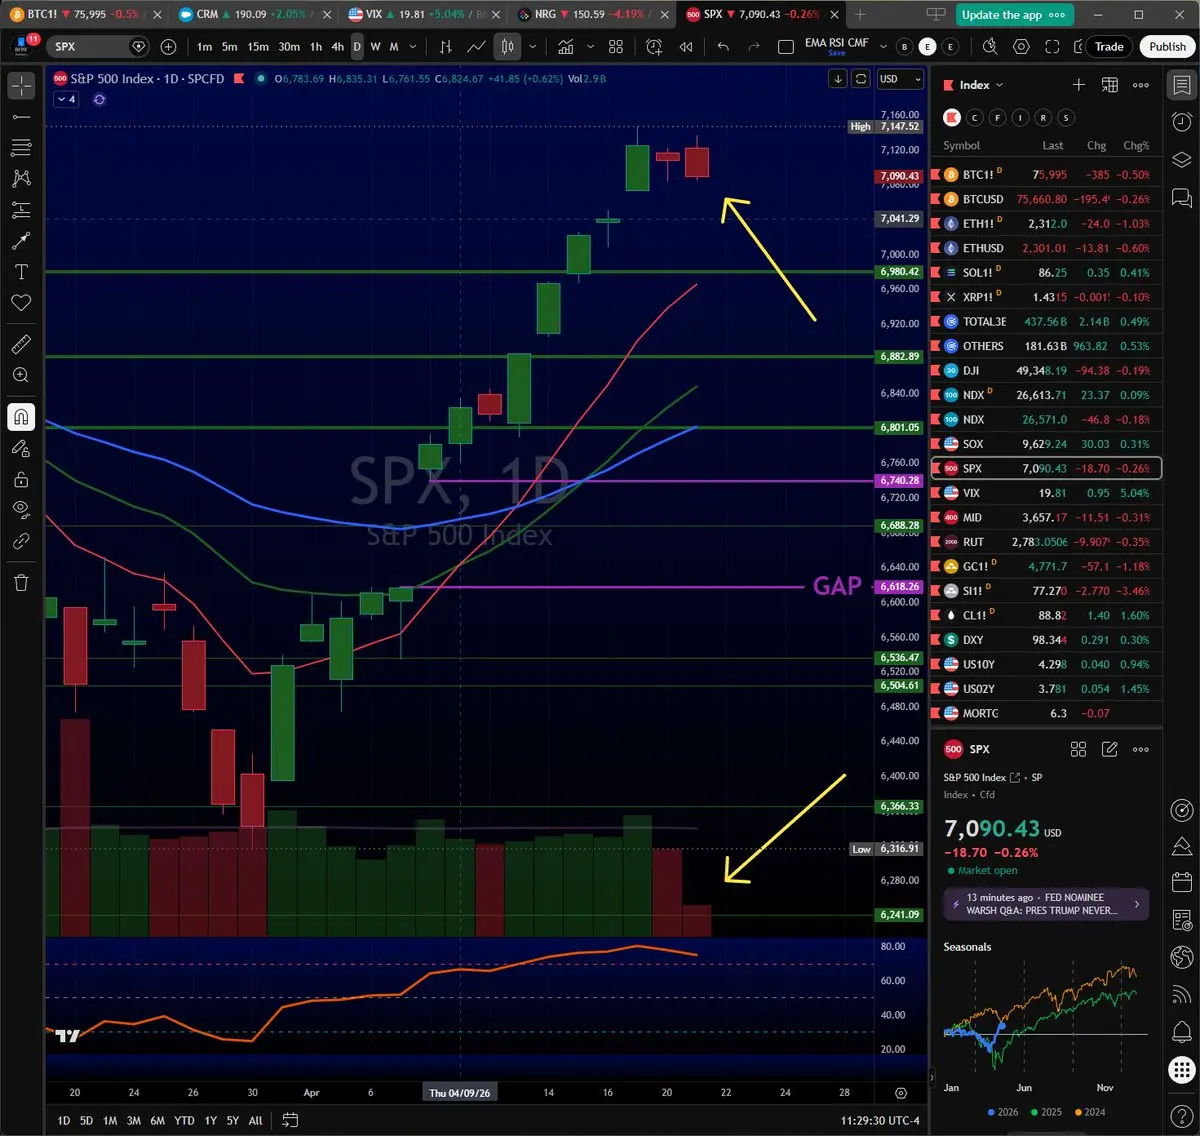The height and width of the screenshot is (1136, 1200).
Task: Open the Fibonacci retracement tools
Action: point(21,148)
